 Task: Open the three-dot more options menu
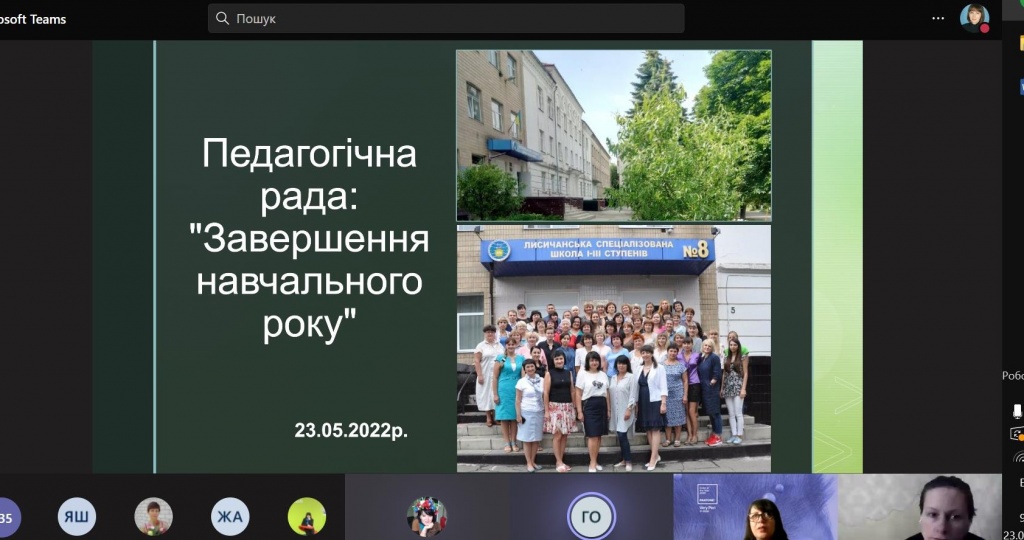click(937, 18)
